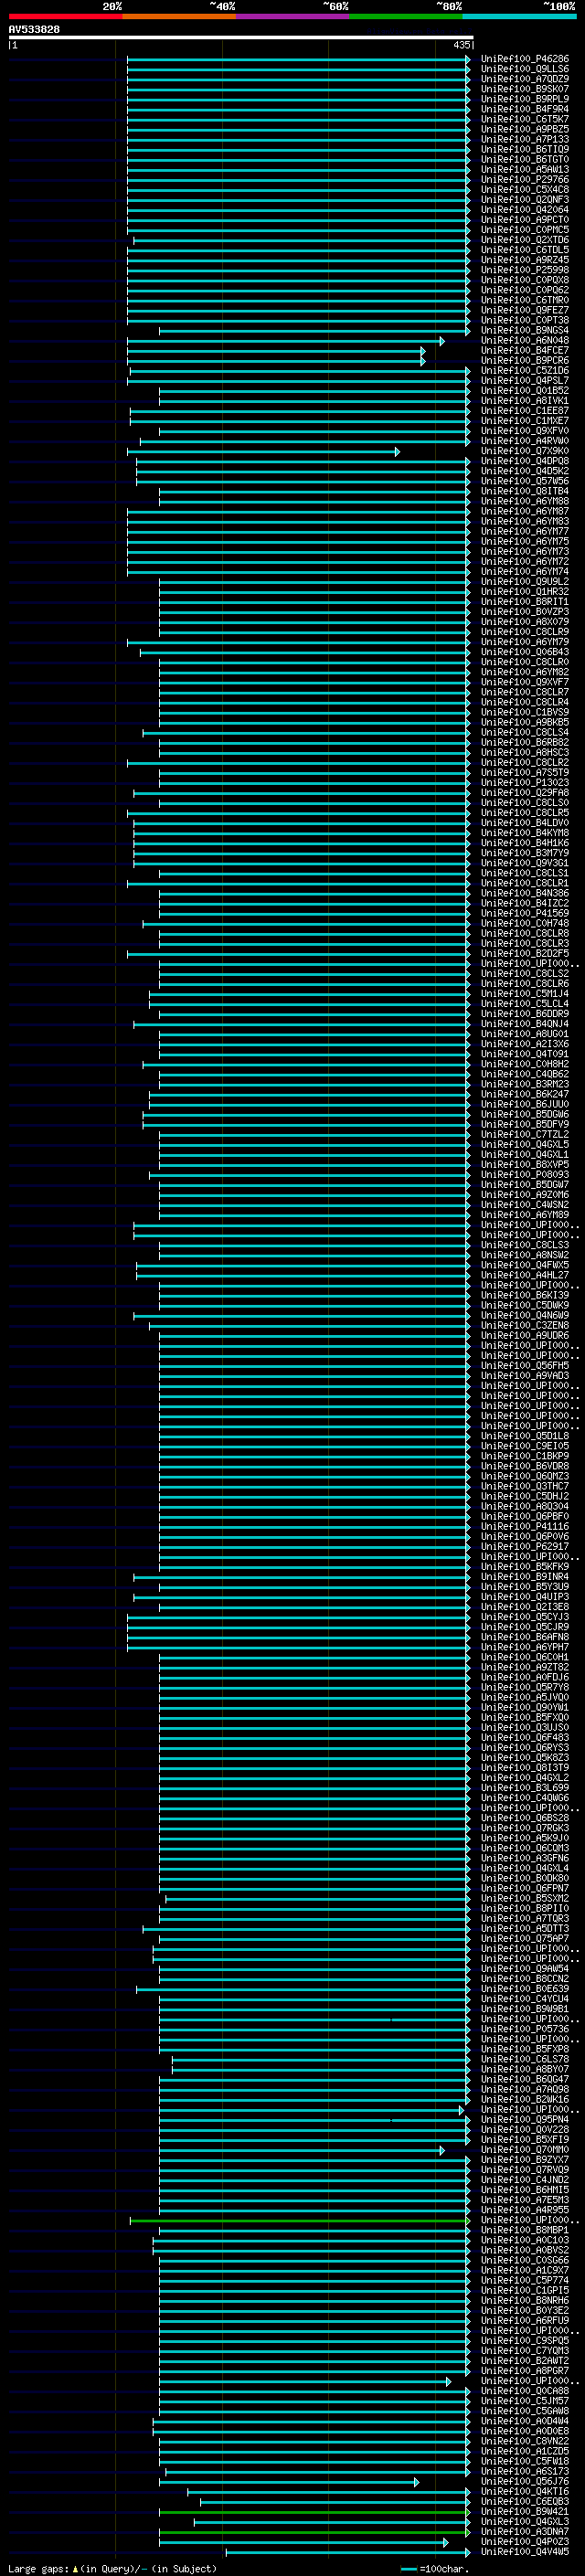Click the AV533828 query name label
This screenshot has height=2576, width=585.
coord(34,29)
